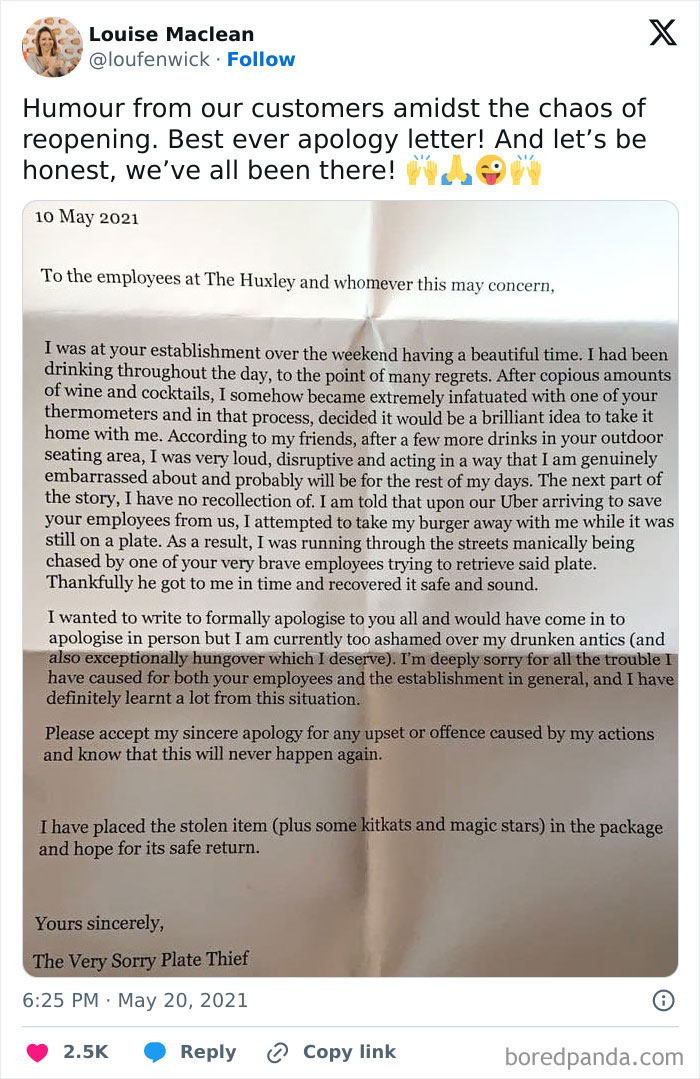Viewport: 700px width, 1079px height.
Task: Click the 2.5K likes count
Action: 85,1052
